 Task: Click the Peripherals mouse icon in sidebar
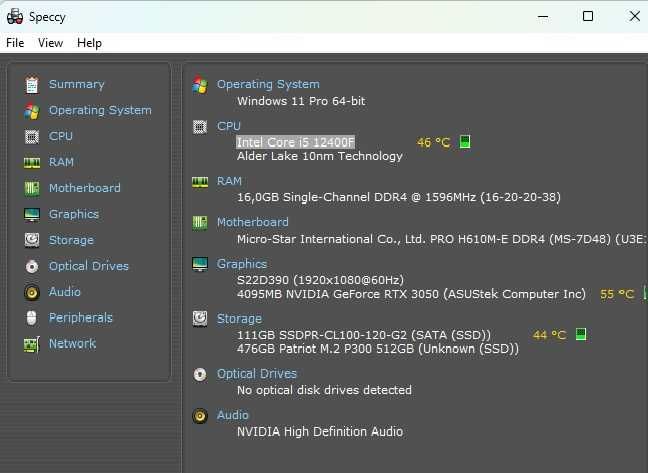click(32, 318)
